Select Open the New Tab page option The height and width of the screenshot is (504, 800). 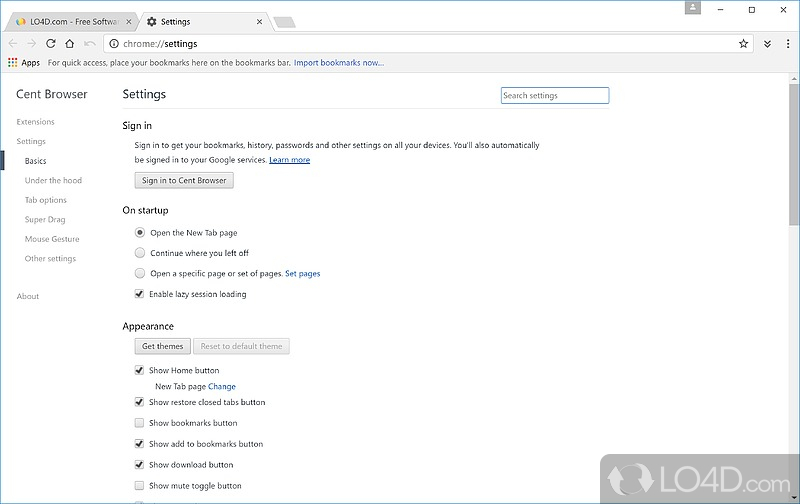[140, 233]
